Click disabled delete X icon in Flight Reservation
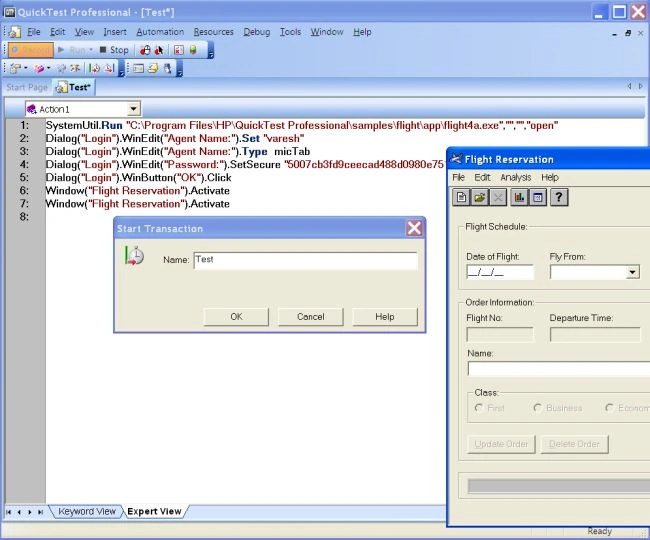The height and width of the screenshot is (540, 650). [498, 197]
